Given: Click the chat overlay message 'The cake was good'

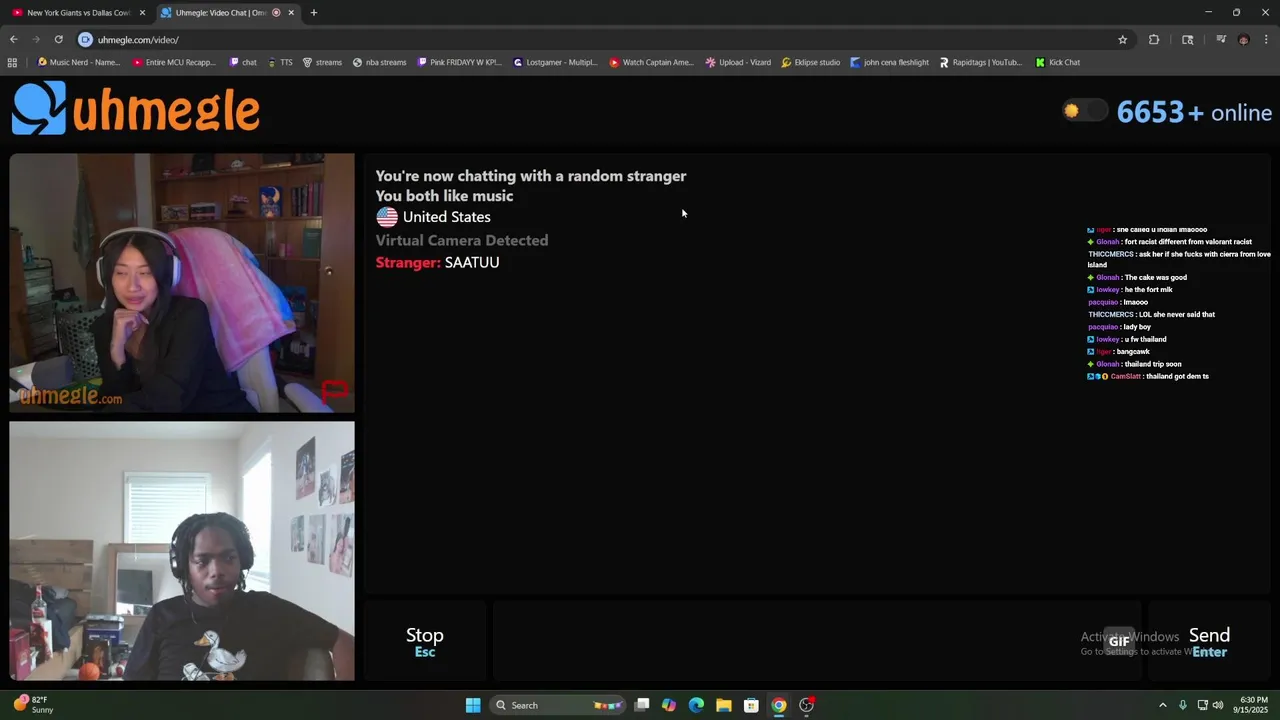Looking at the screenshot, I should click(x=1155, y=277).
